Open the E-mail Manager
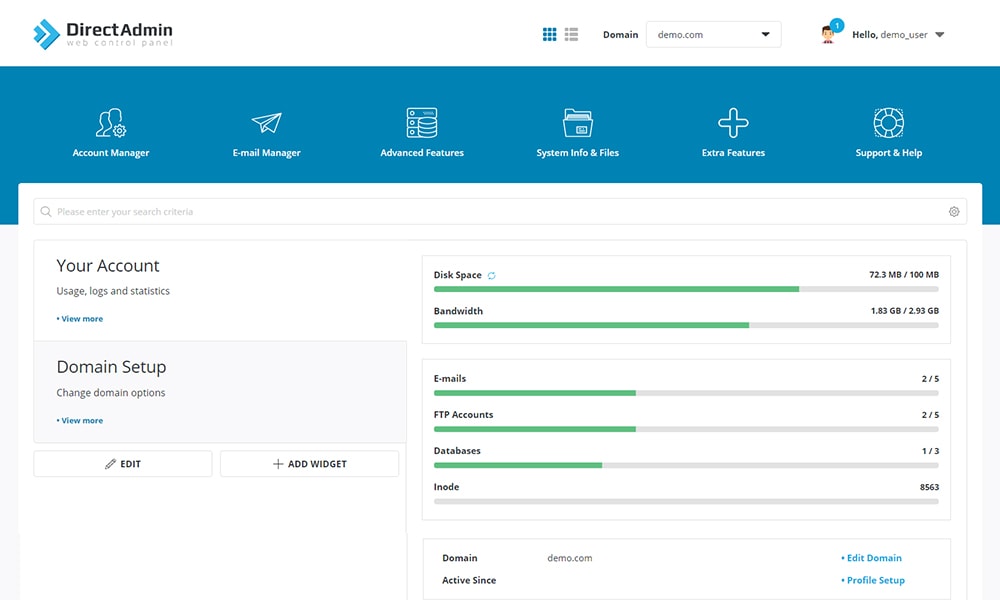The width and height of the screenshot is (1000, 600). click(x=266, y=130)
